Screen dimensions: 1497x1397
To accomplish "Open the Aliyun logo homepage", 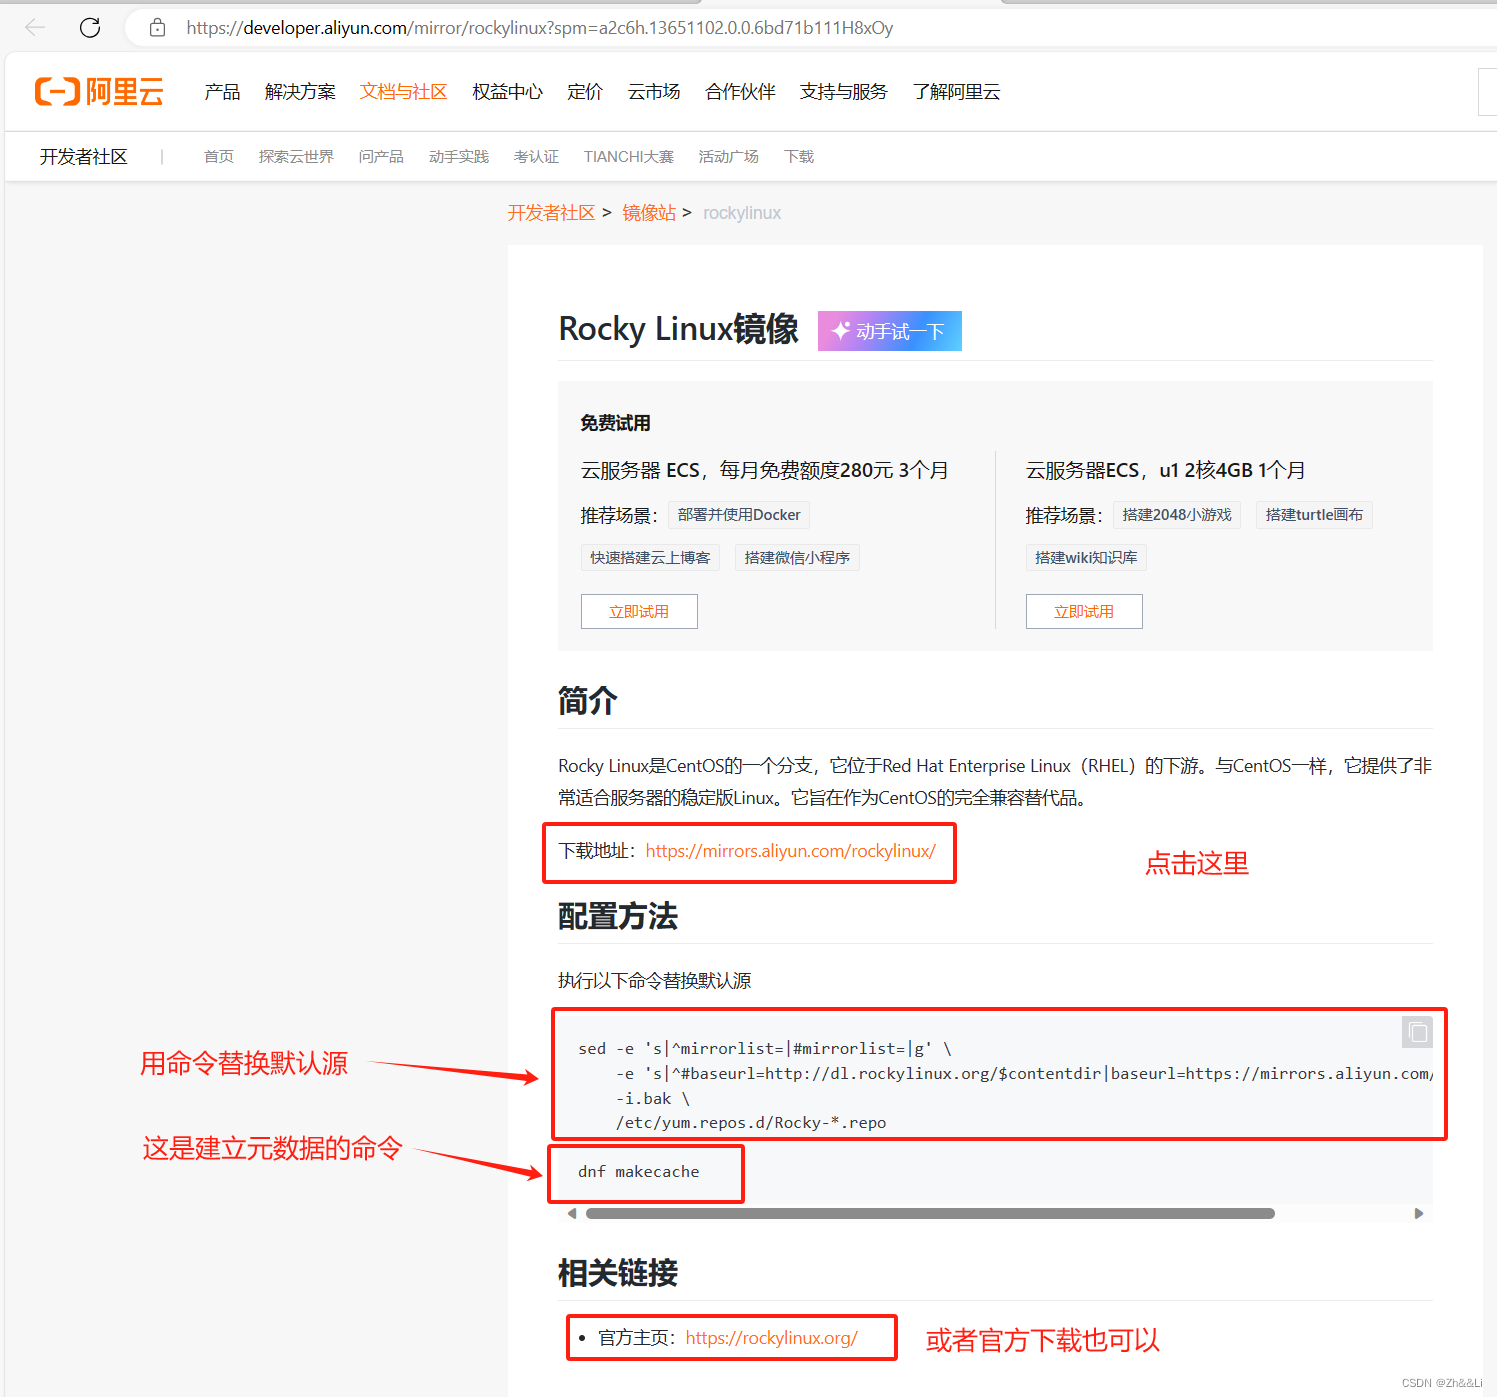I will click(x=99, y=92).
